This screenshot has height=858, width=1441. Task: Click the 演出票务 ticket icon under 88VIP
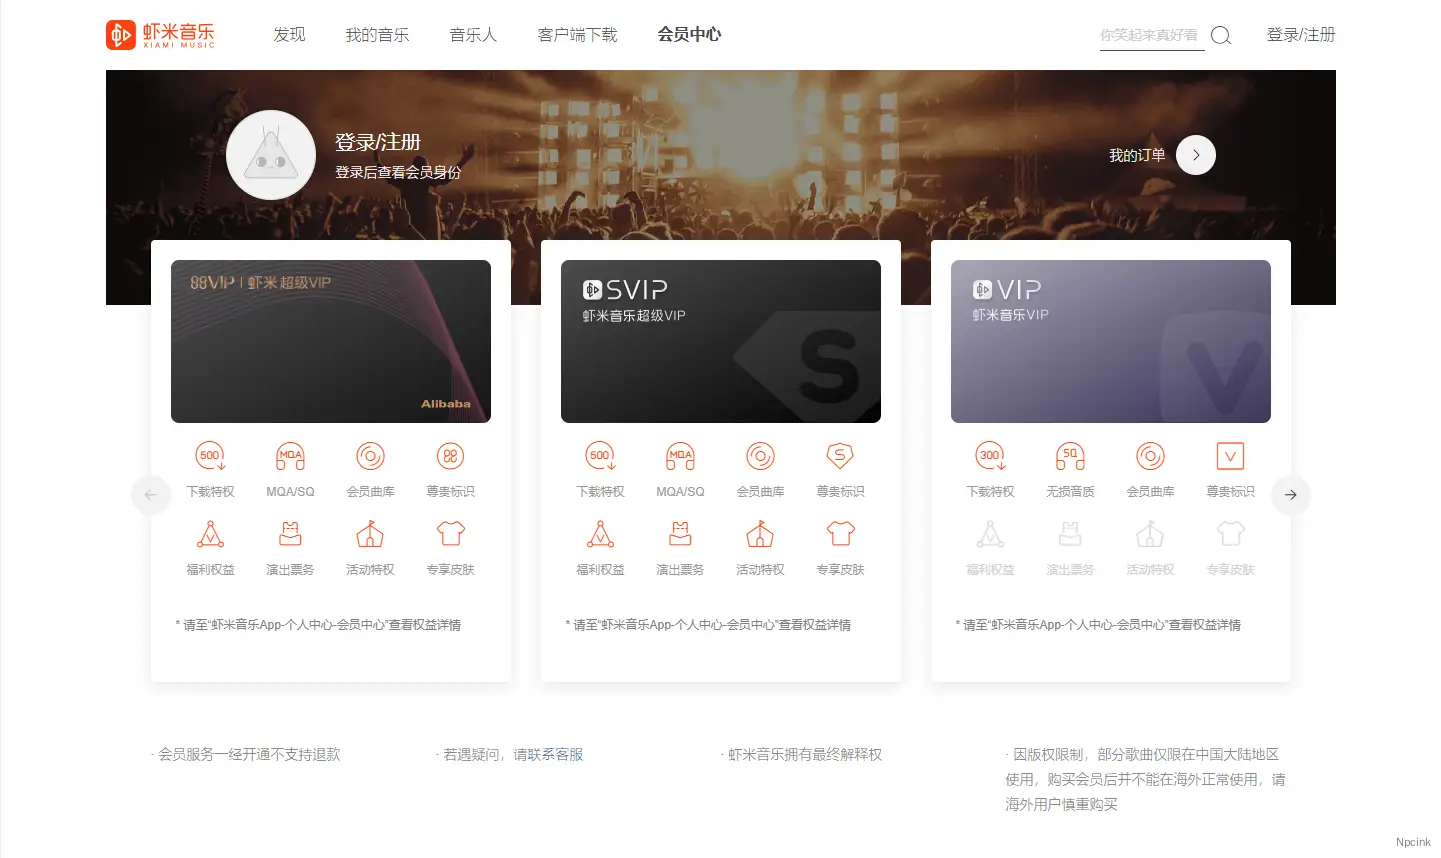(x=290, y=534)
